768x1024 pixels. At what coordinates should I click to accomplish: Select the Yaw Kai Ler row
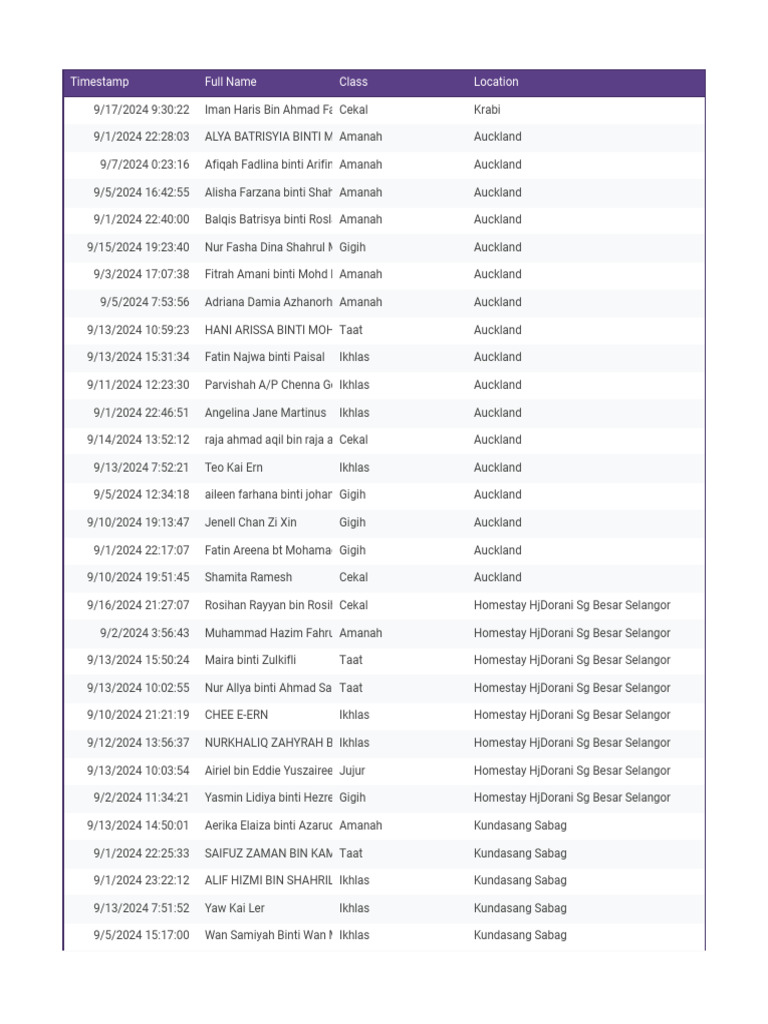(x=384, y=908)
